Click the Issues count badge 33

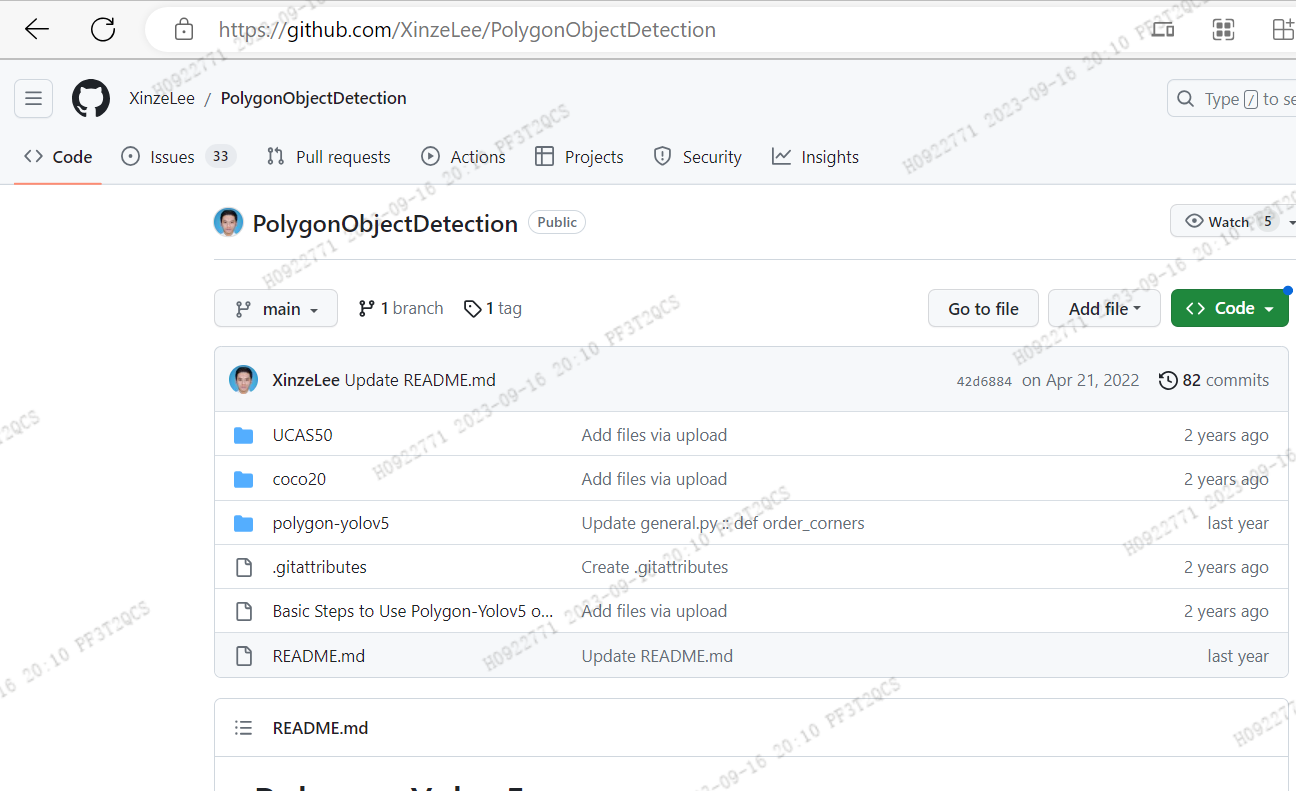221,156
